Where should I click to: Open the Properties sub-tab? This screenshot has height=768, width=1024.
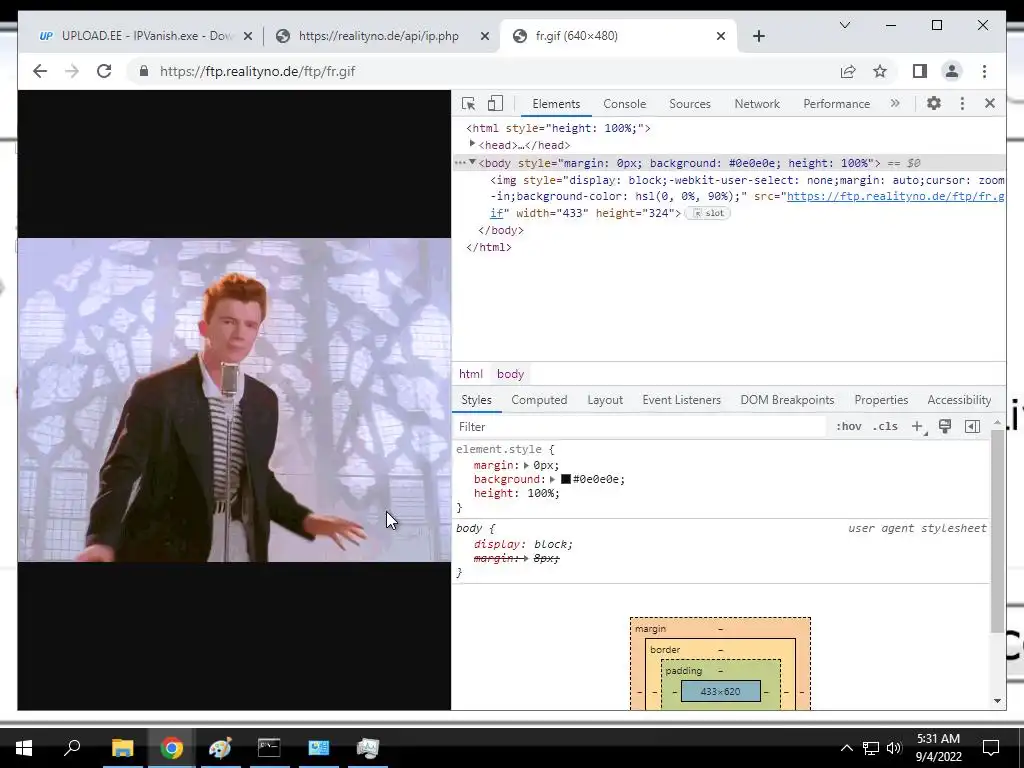[x=881, y=400]
